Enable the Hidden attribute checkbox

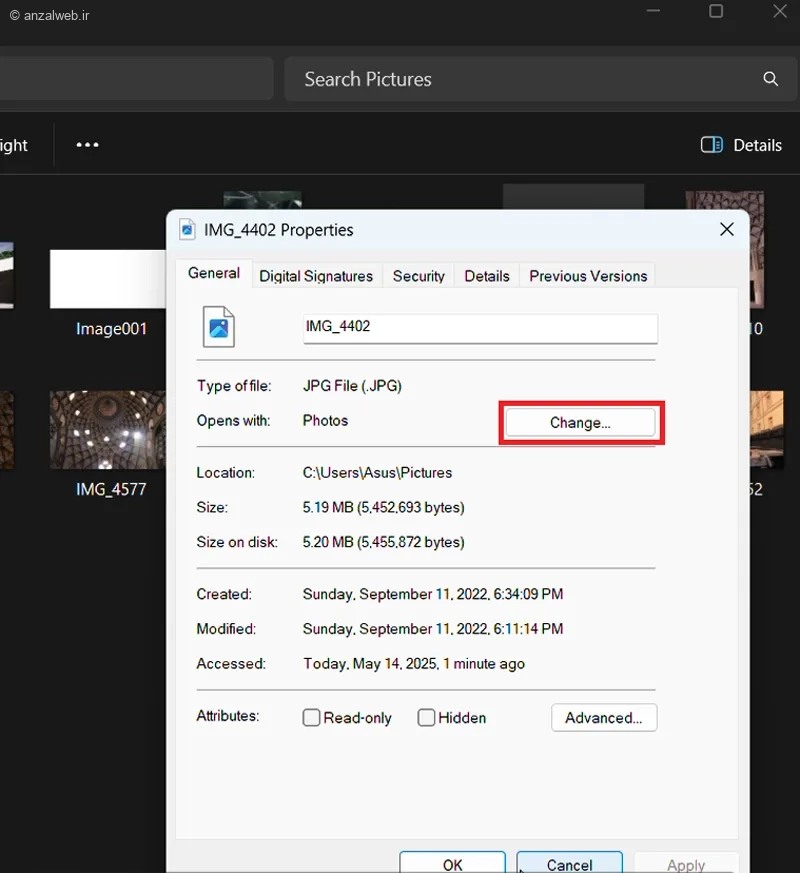coord(426,718)
